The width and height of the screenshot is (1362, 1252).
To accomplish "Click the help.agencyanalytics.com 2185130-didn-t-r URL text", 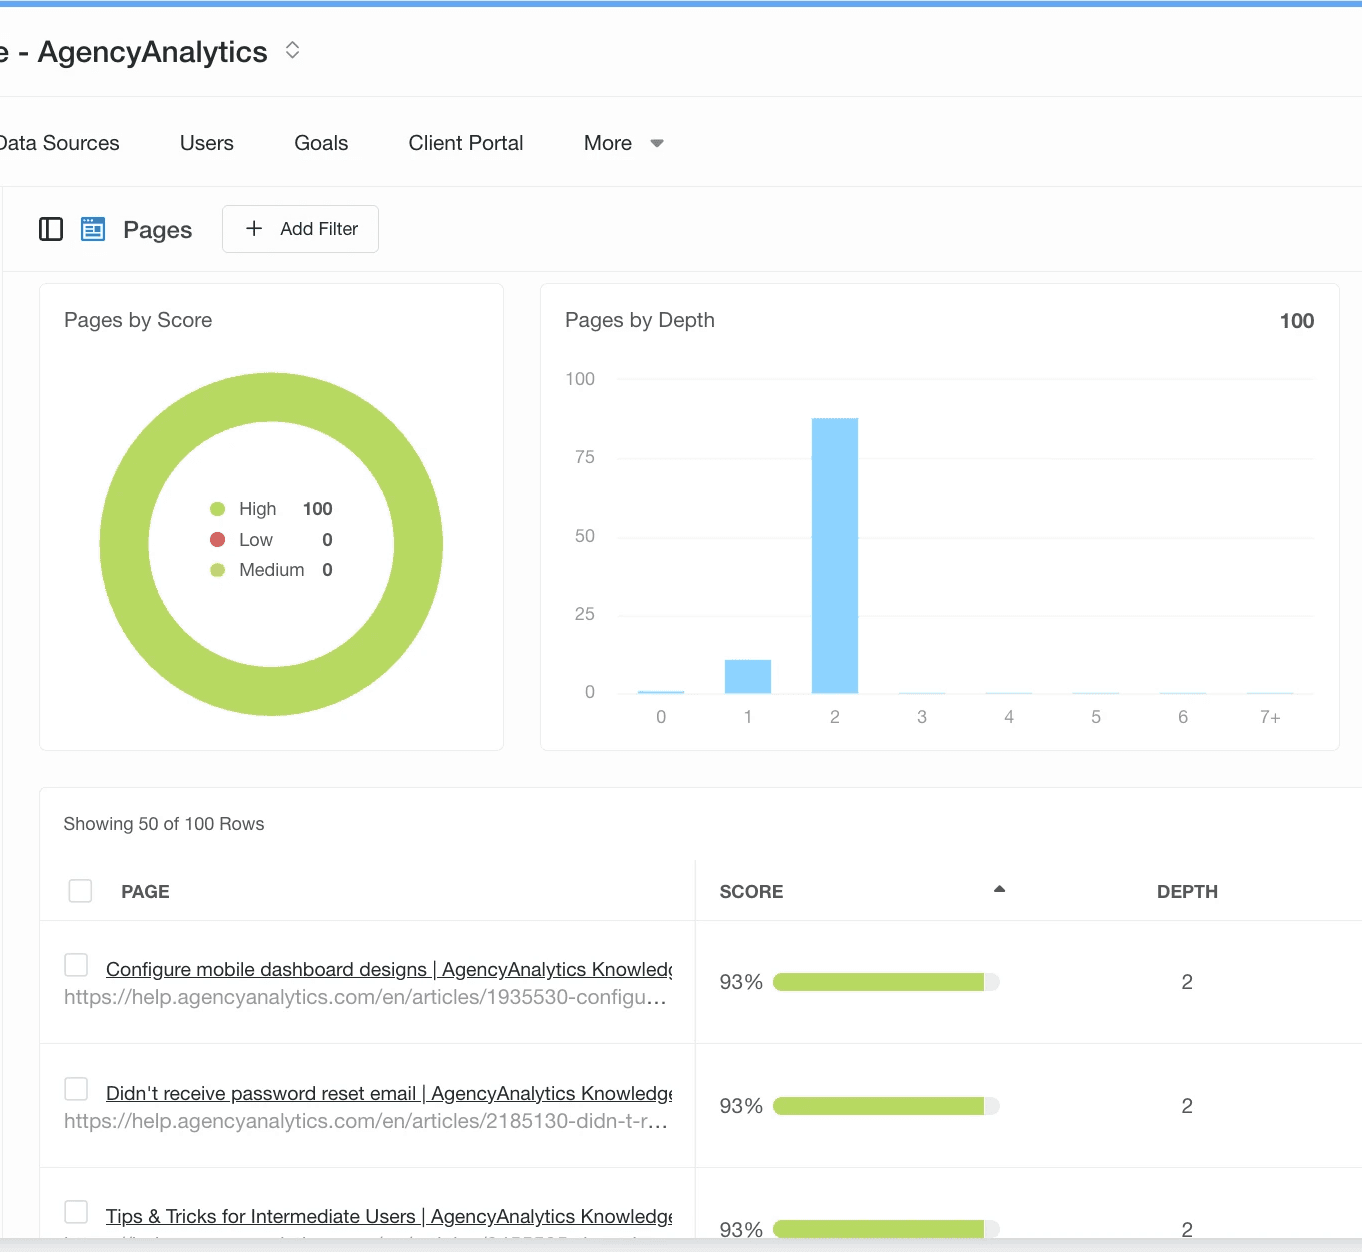I will tap(365, 1121).
